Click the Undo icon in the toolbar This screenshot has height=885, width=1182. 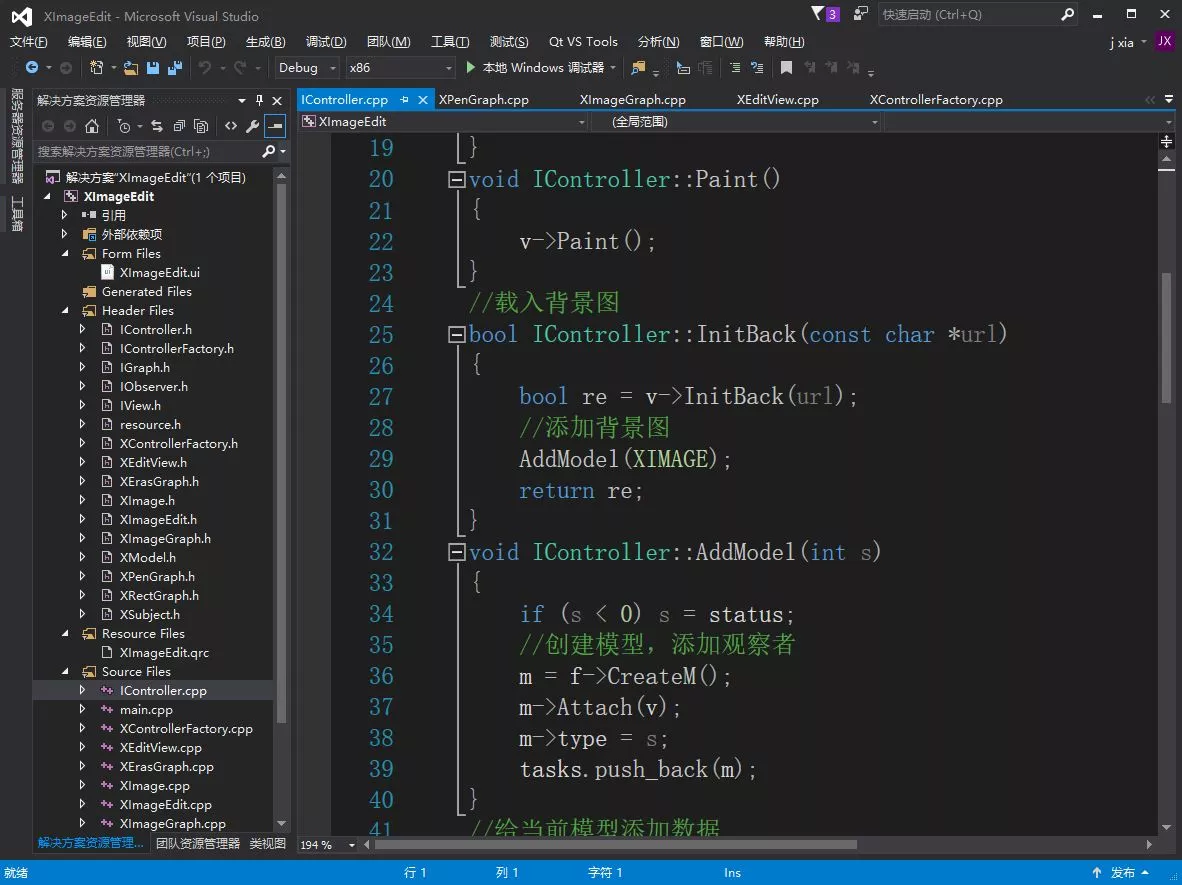click(x=207, y=68)
